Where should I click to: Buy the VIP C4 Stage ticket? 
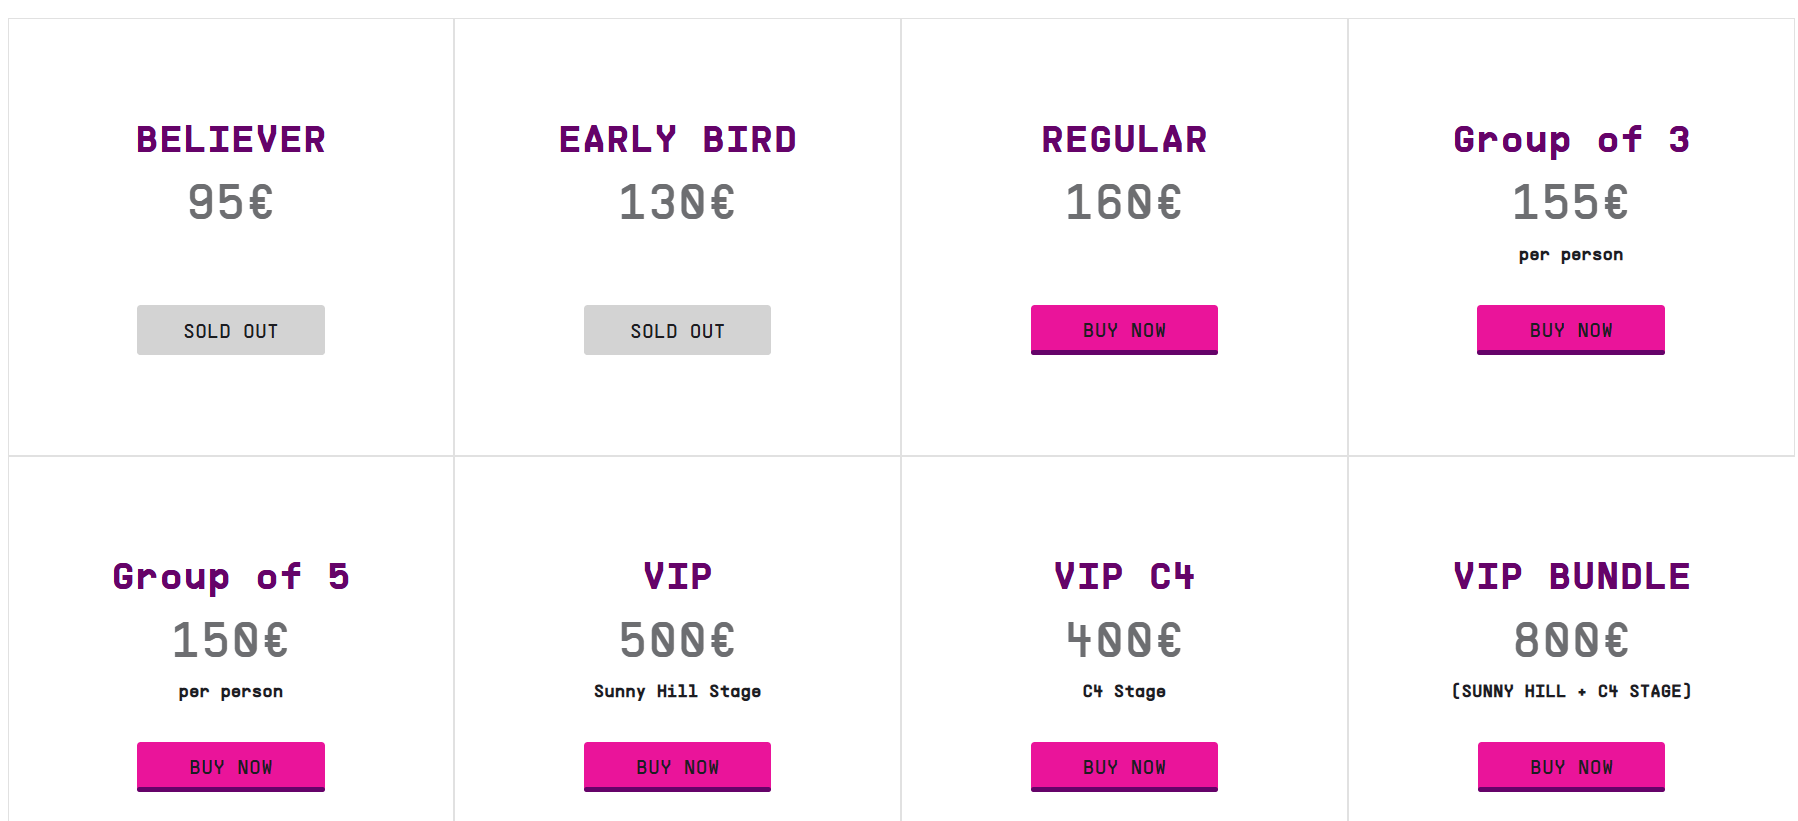tap(1124, 767)
